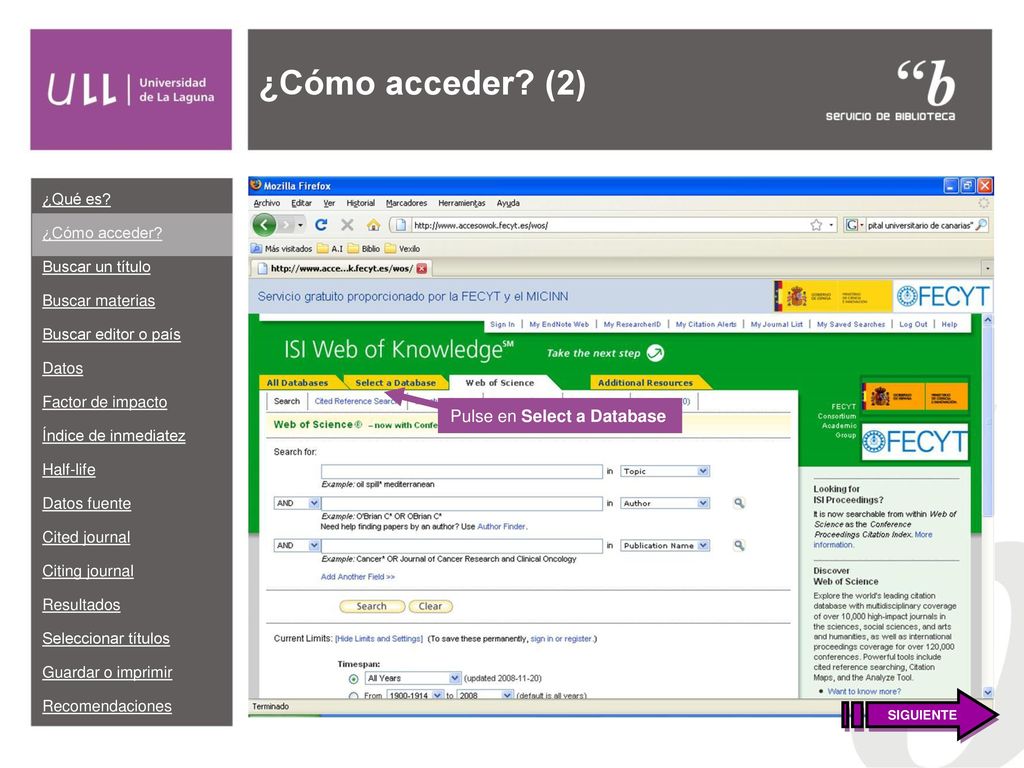Click the Publication Name lookup magnifier icon
Image resolution: width=1024 pixels, height=768 pixels.
(739, 545)
